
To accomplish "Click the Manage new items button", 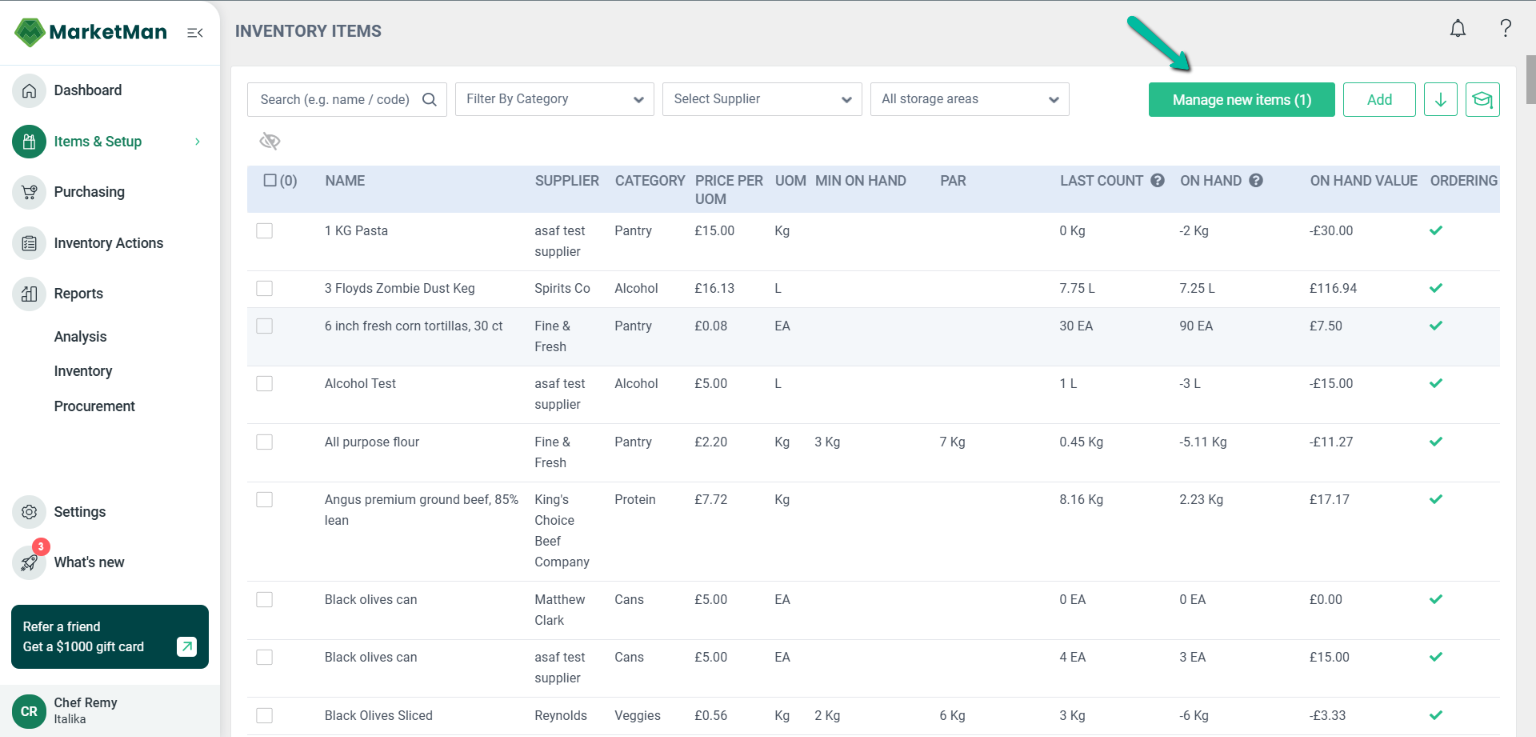I will 1241,99.
